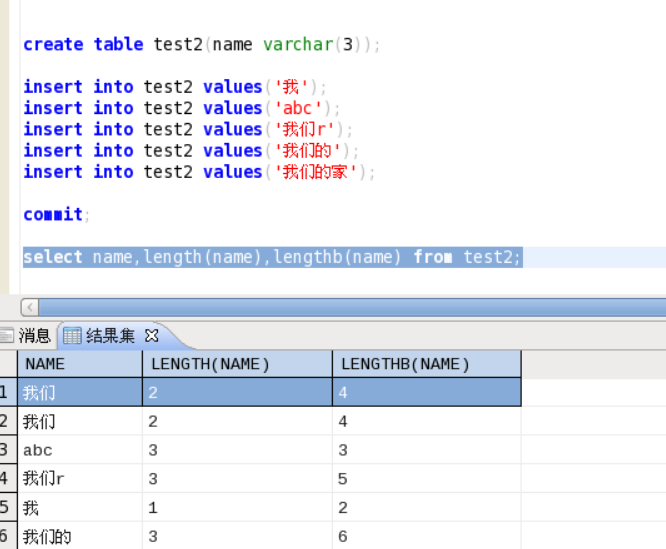Switch to the 消息 (Messages) tab
This screenshot has height=549, width=666.
click(x=34, y=336)
